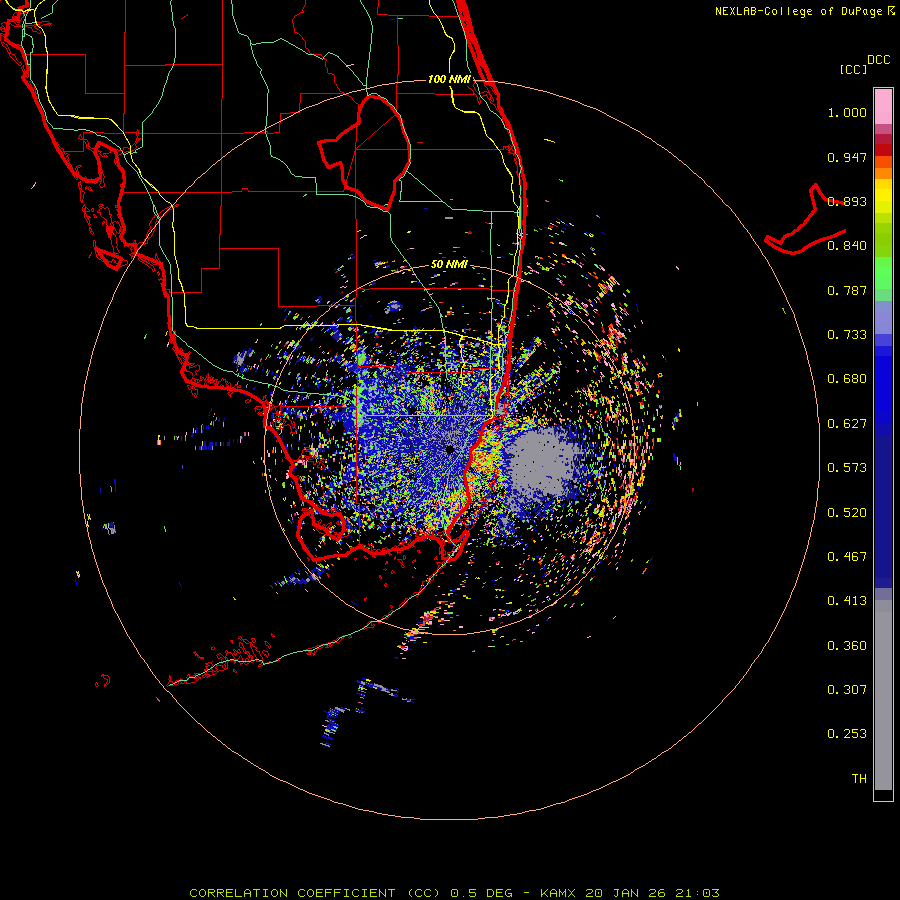This screenshot has height=900, width=900.
Task: Click the 0.787 legend value
Action: [x=847, y=290]
